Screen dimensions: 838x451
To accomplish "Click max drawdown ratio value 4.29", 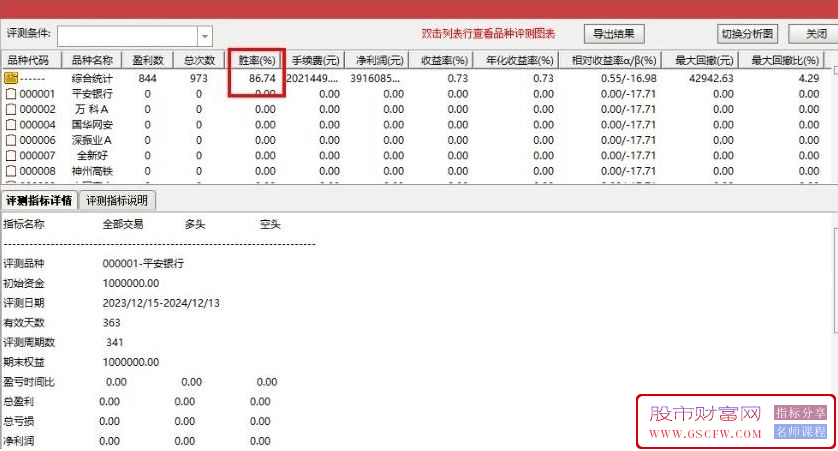I will (809, 79).
